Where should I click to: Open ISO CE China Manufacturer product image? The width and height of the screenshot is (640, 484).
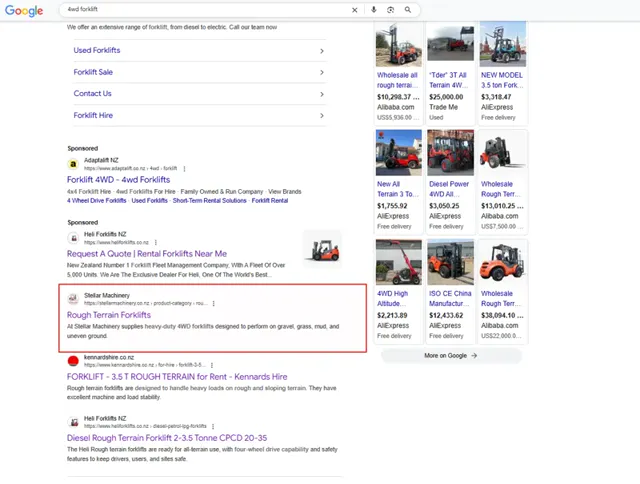pyautogui.click(x=451, y=262)
